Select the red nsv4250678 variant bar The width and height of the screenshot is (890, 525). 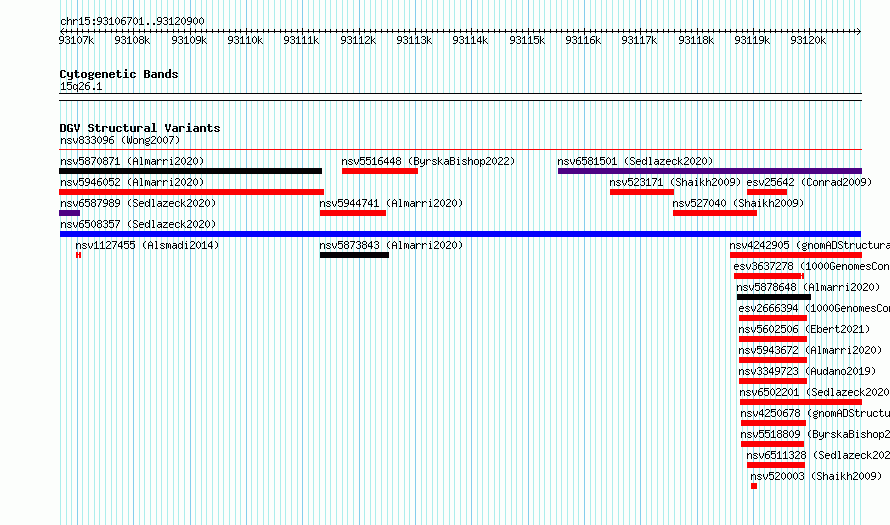[x=774, y=423]
